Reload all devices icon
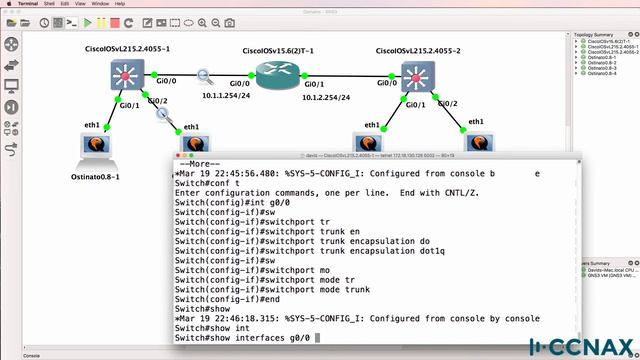The width and height of the screenshot is (640, 360). click(129, 23)
